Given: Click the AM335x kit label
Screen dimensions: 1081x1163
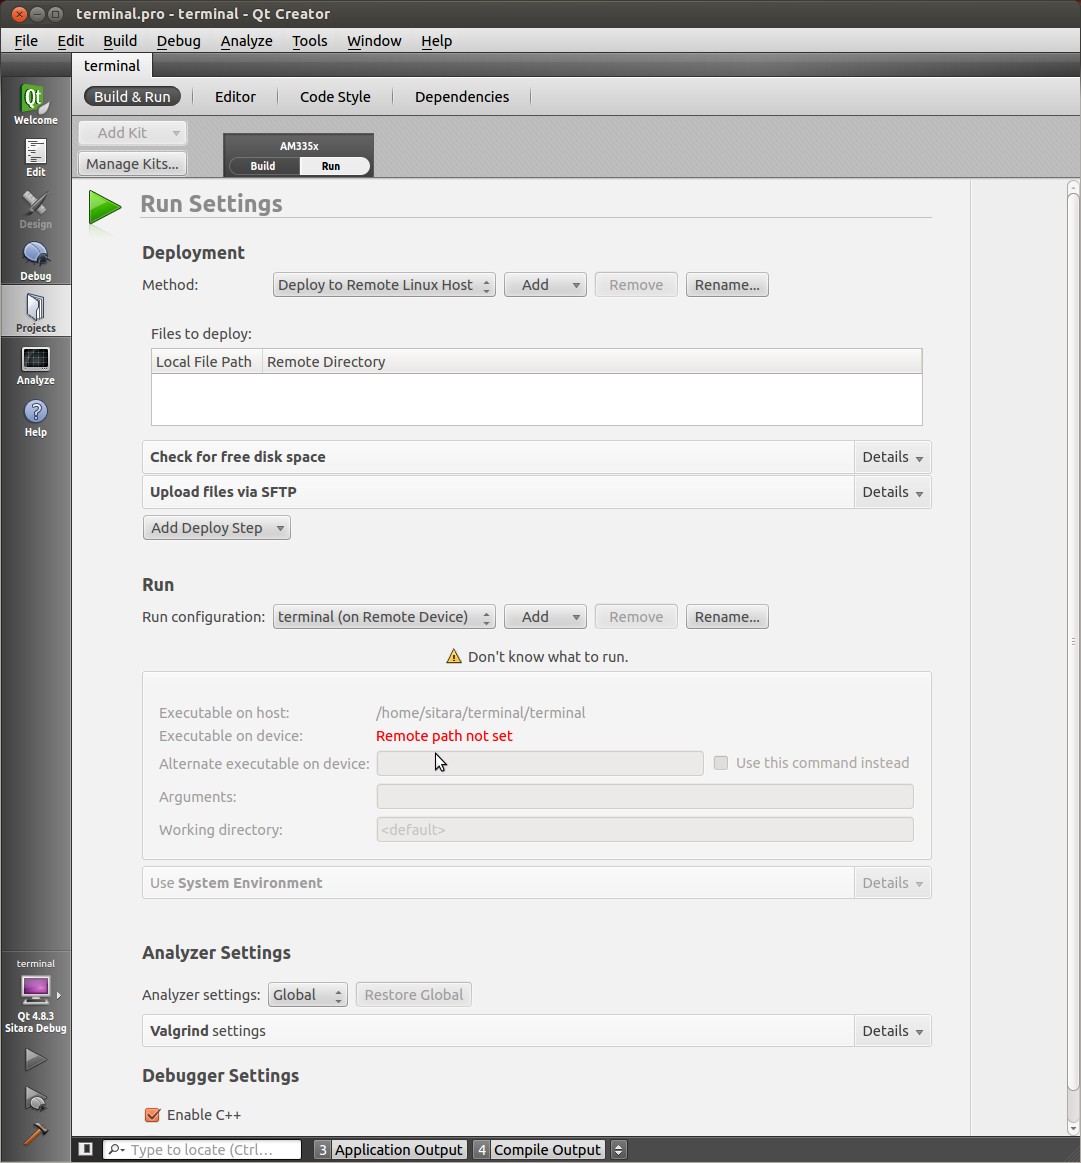Looking at the screenshot, I should click(x=299, y=146).
